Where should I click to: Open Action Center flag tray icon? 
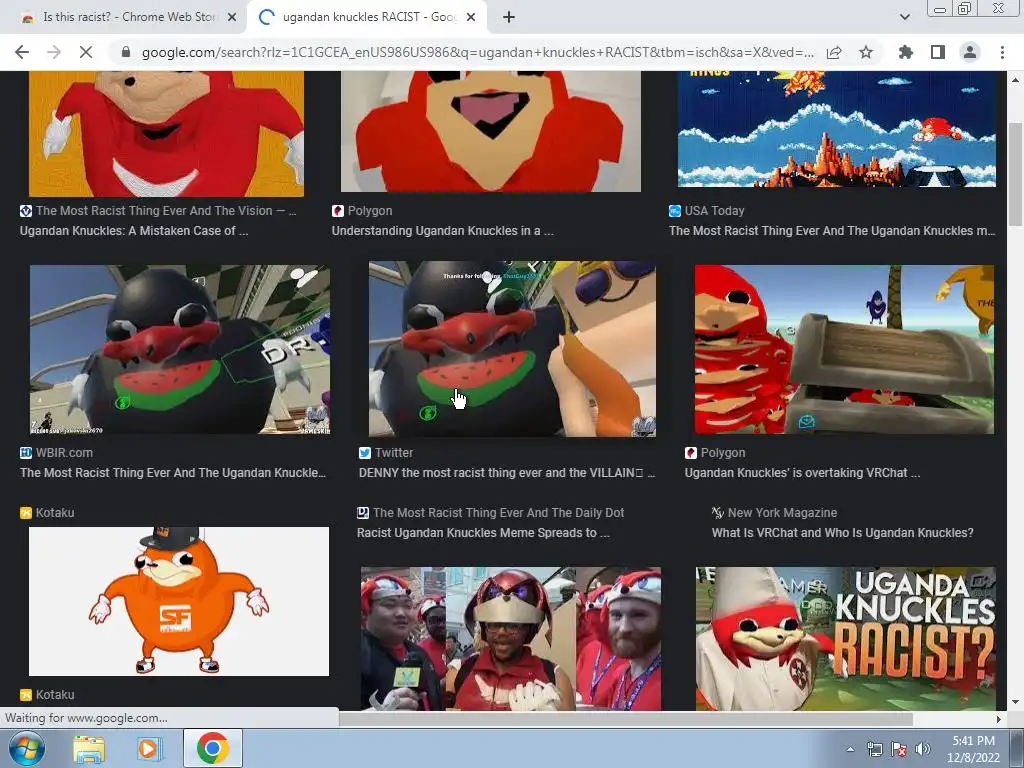[899, 749]
